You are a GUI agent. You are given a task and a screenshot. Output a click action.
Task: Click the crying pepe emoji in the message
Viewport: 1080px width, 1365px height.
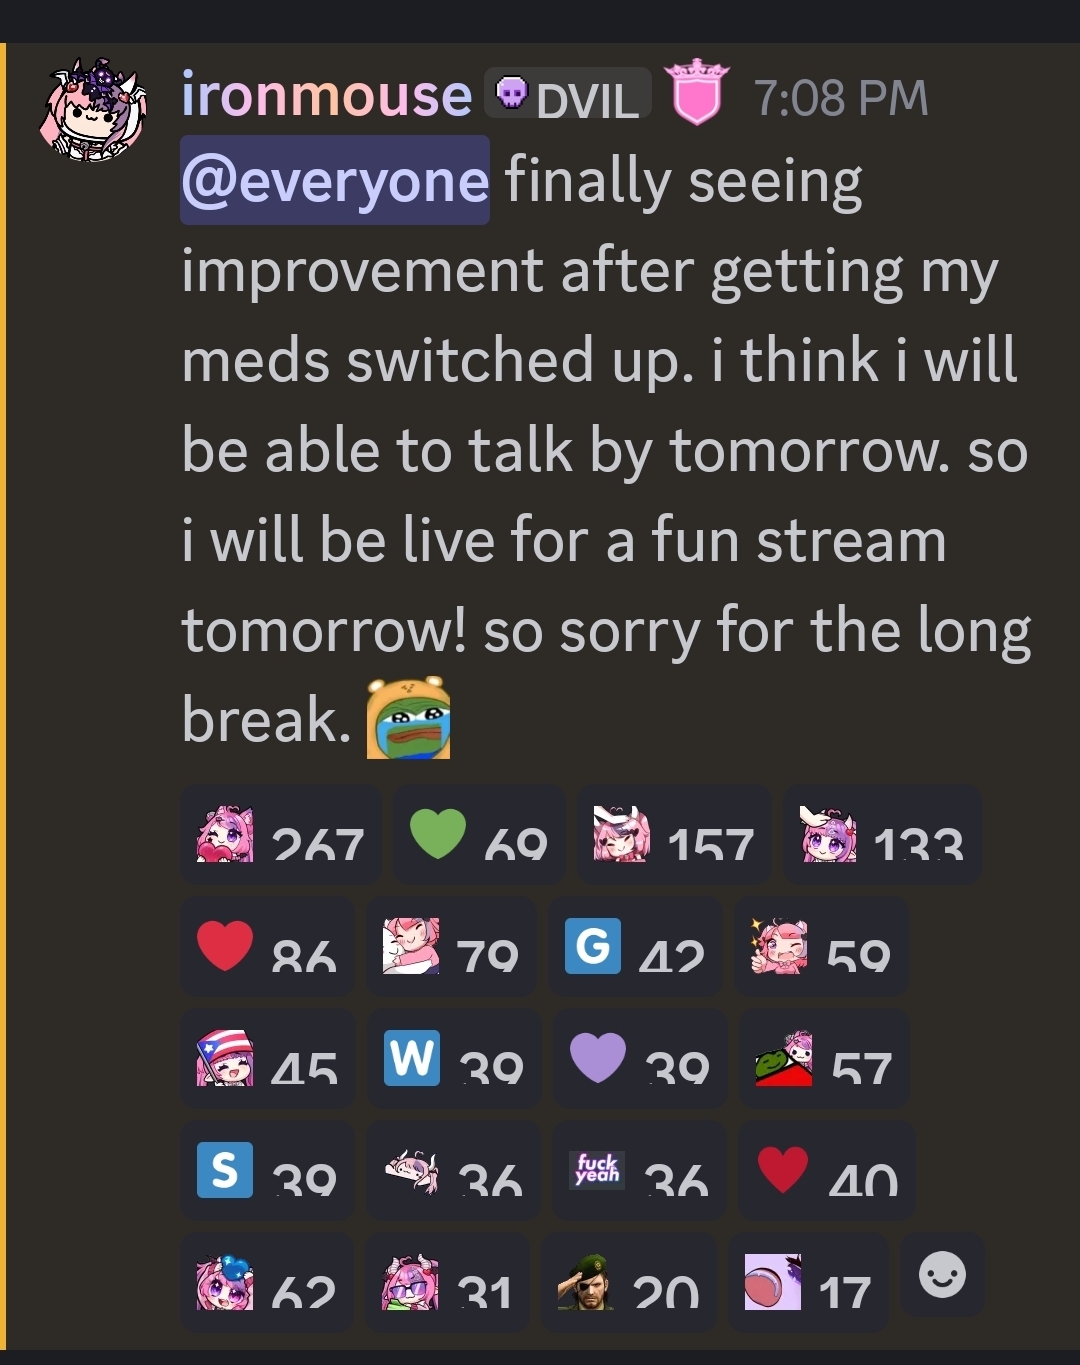[x=408, y=718]
